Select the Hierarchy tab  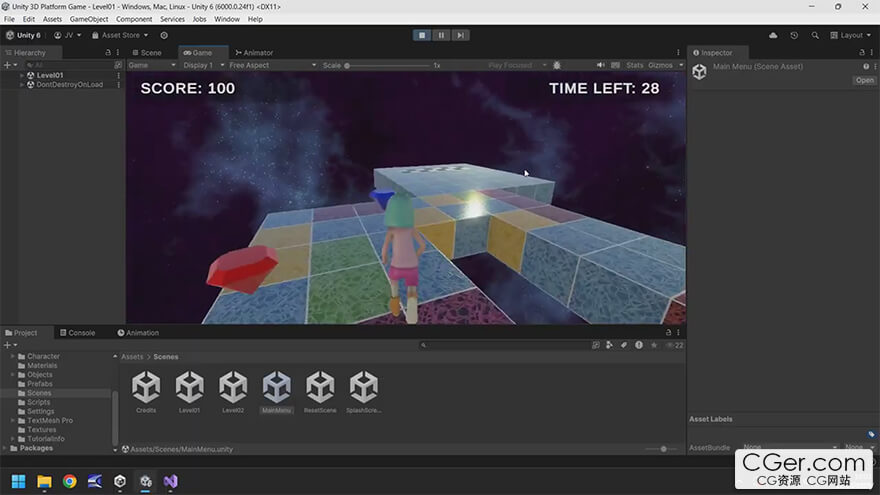tap(26, 53)
